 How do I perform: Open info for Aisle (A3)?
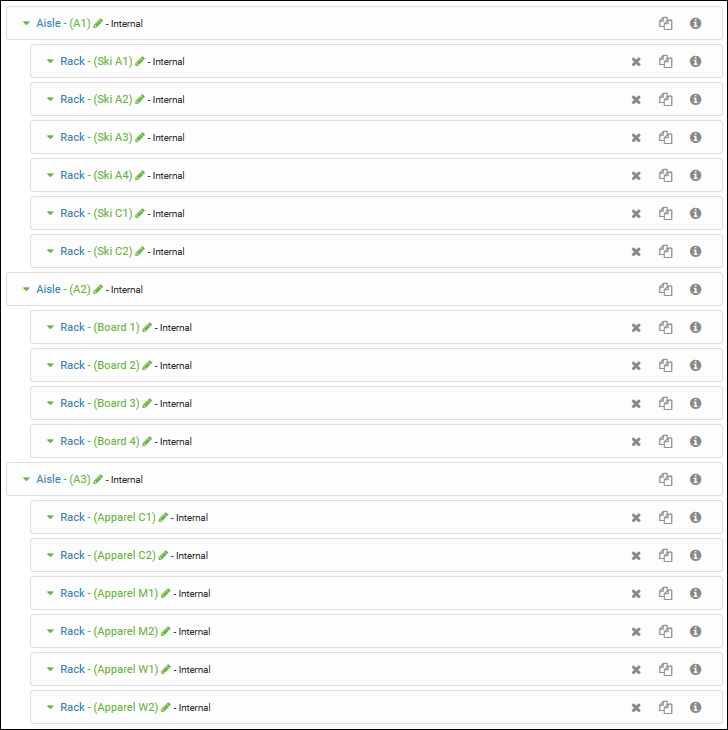(x=695, y=479)
